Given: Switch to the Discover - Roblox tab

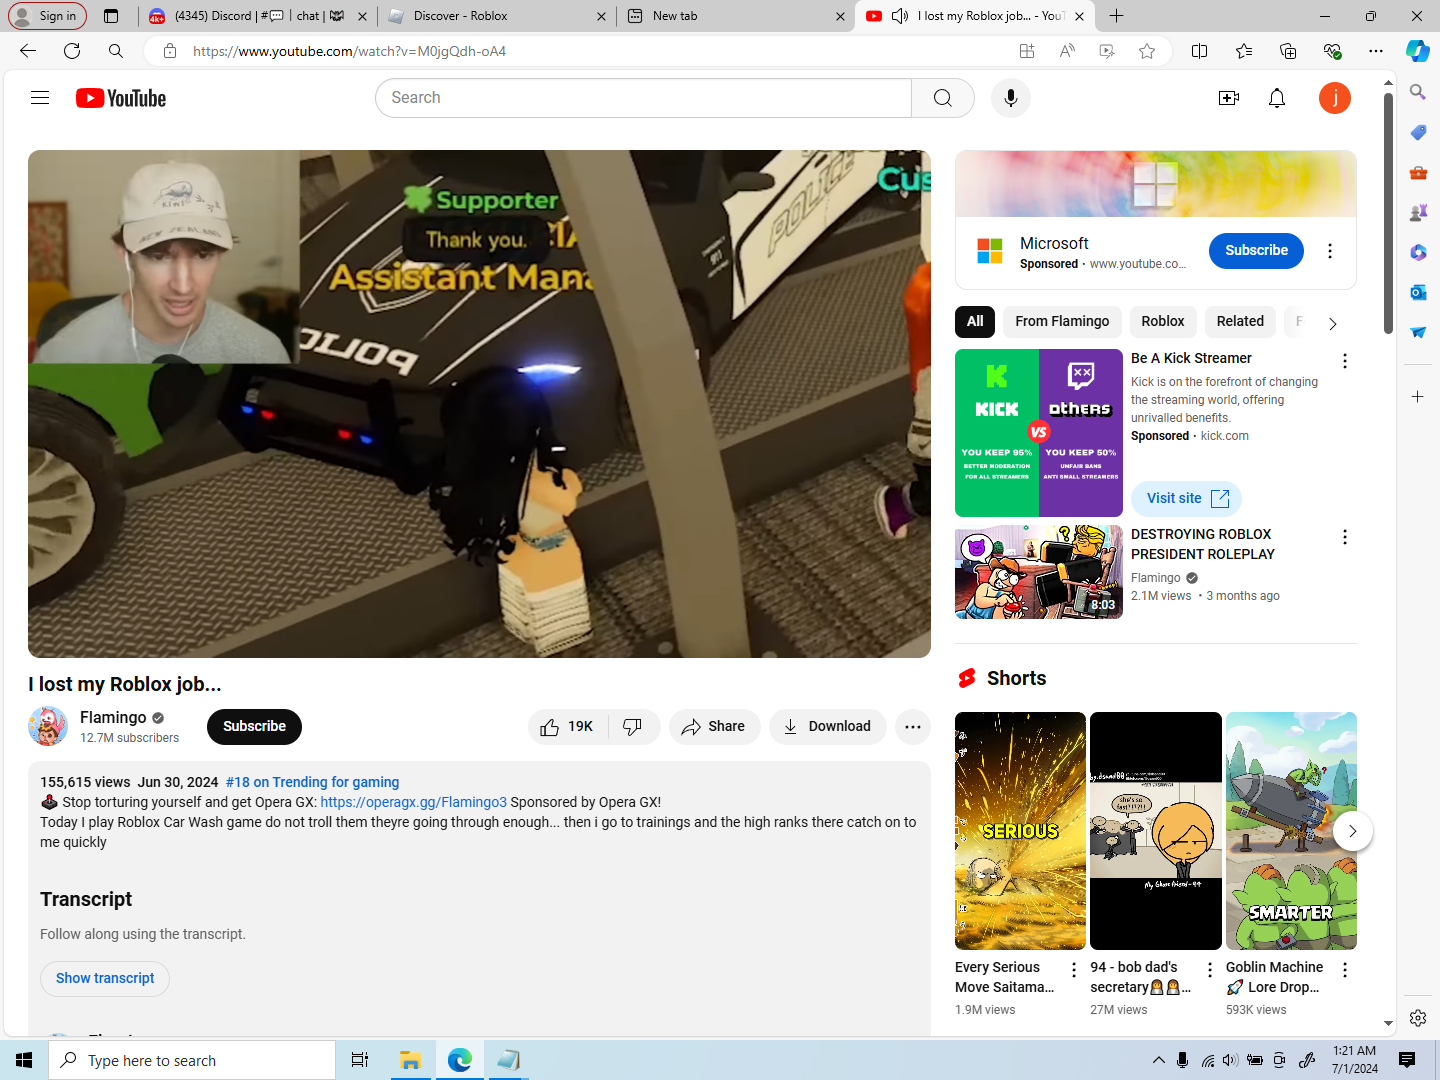Looking at the screenshot, I should pos(495,16).
